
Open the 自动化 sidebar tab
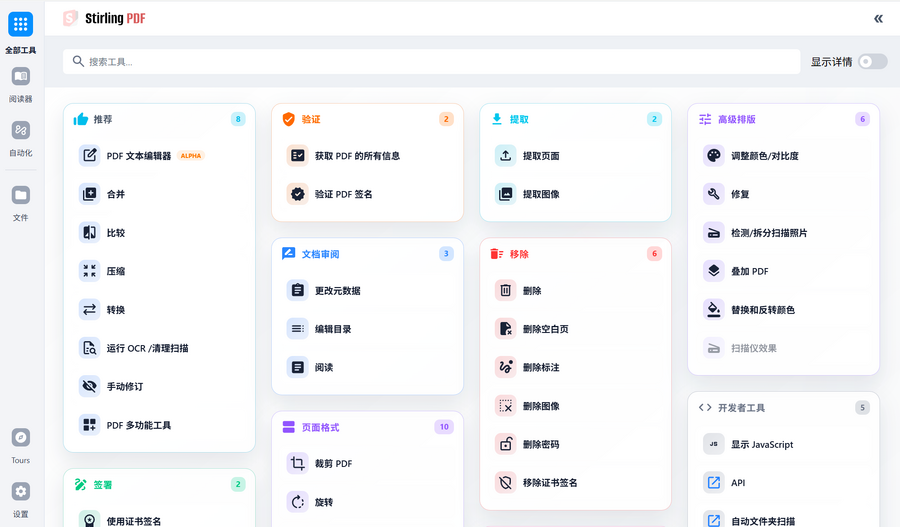20,138
